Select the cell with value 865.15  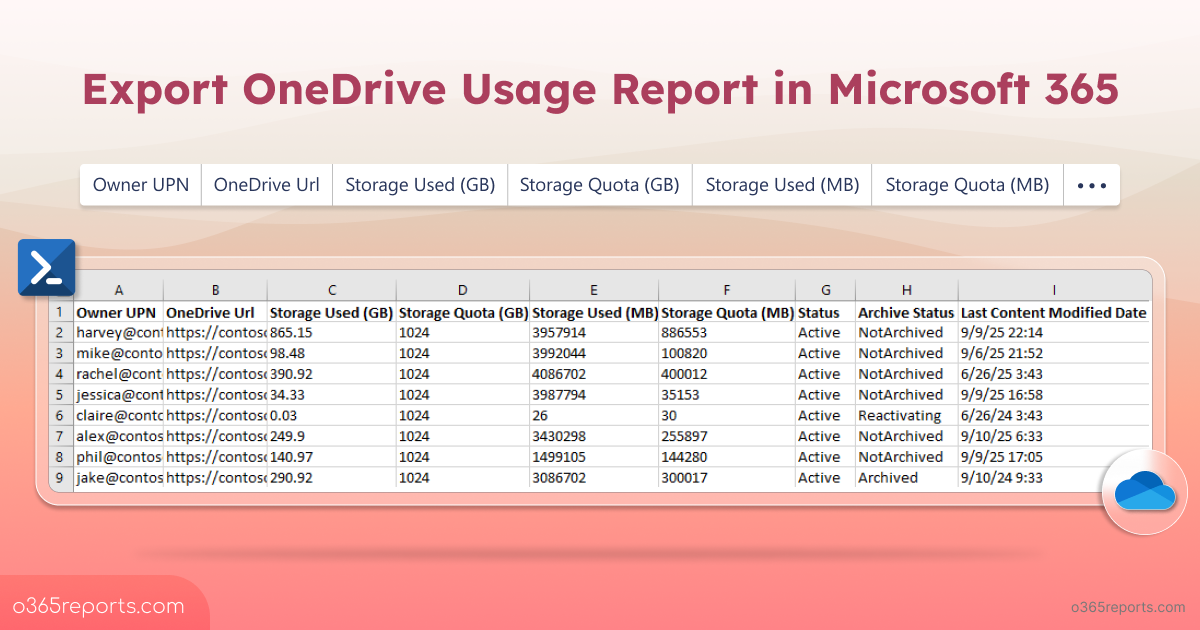pyautogui.click(x=331, y=332)
